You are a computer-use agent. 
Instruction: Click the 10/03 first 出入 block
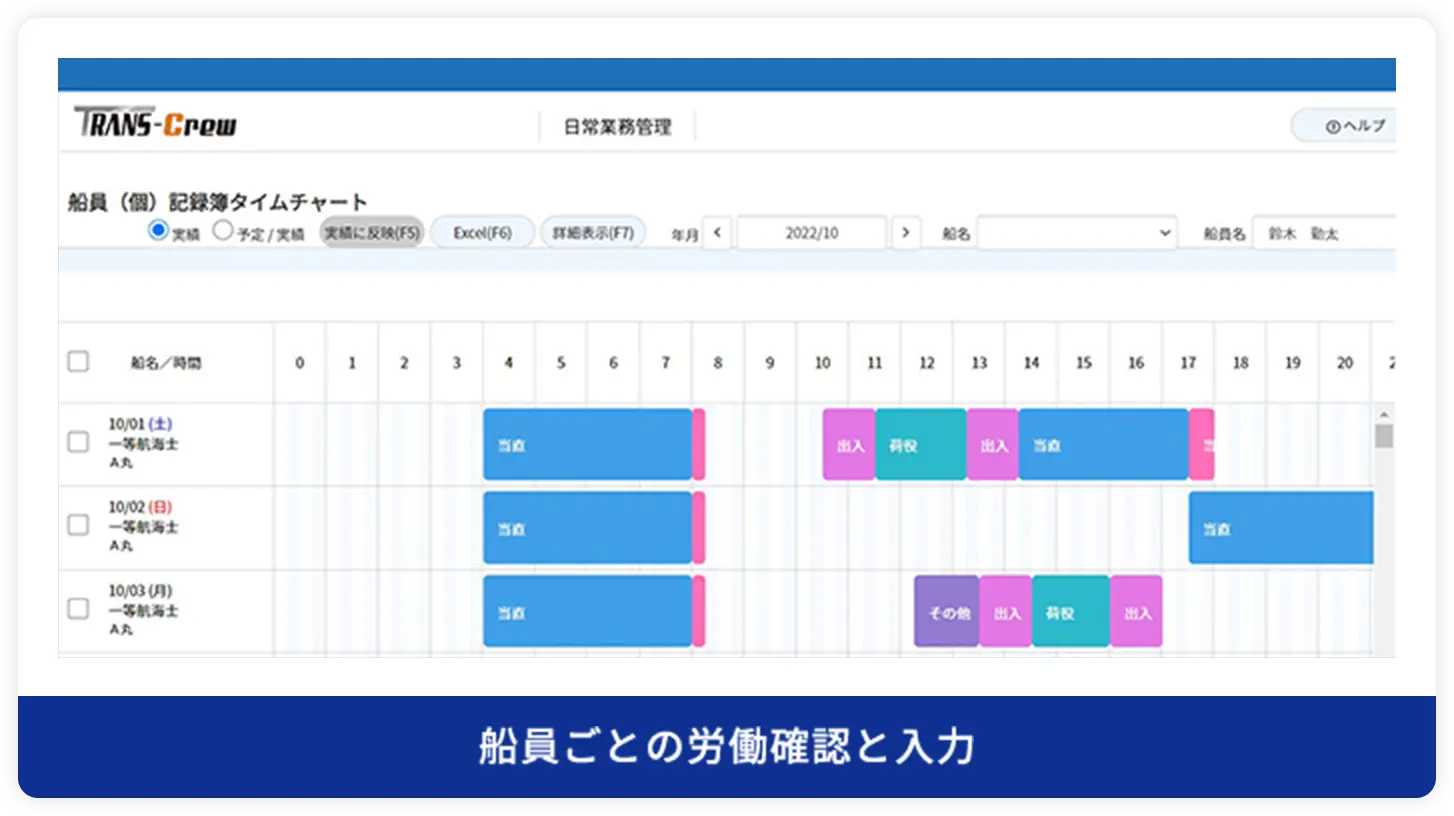tap(1006, 611)
